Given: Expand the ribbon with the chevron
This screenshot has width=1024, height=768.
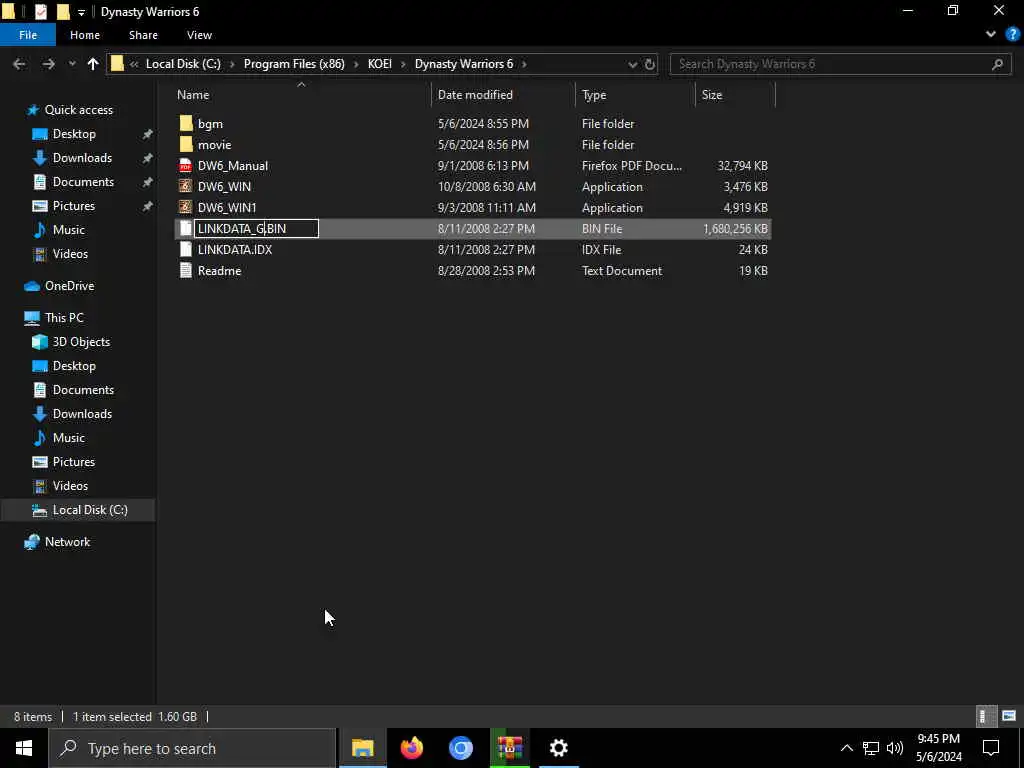Looking at the screenshot, I should point(991,35).
